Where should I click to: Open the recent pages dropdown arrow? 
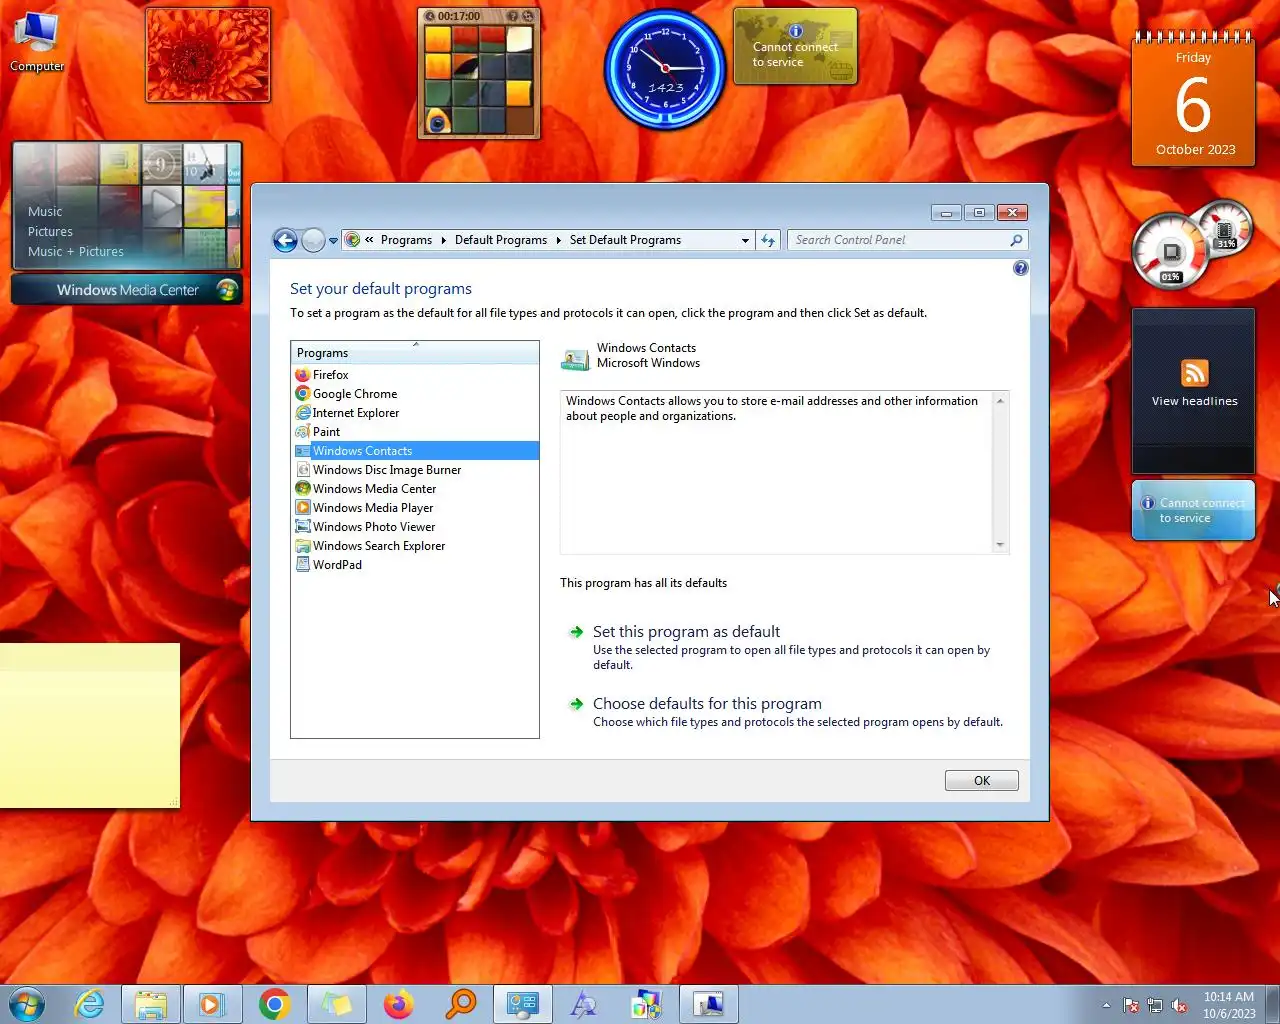[x=333, y=241]
